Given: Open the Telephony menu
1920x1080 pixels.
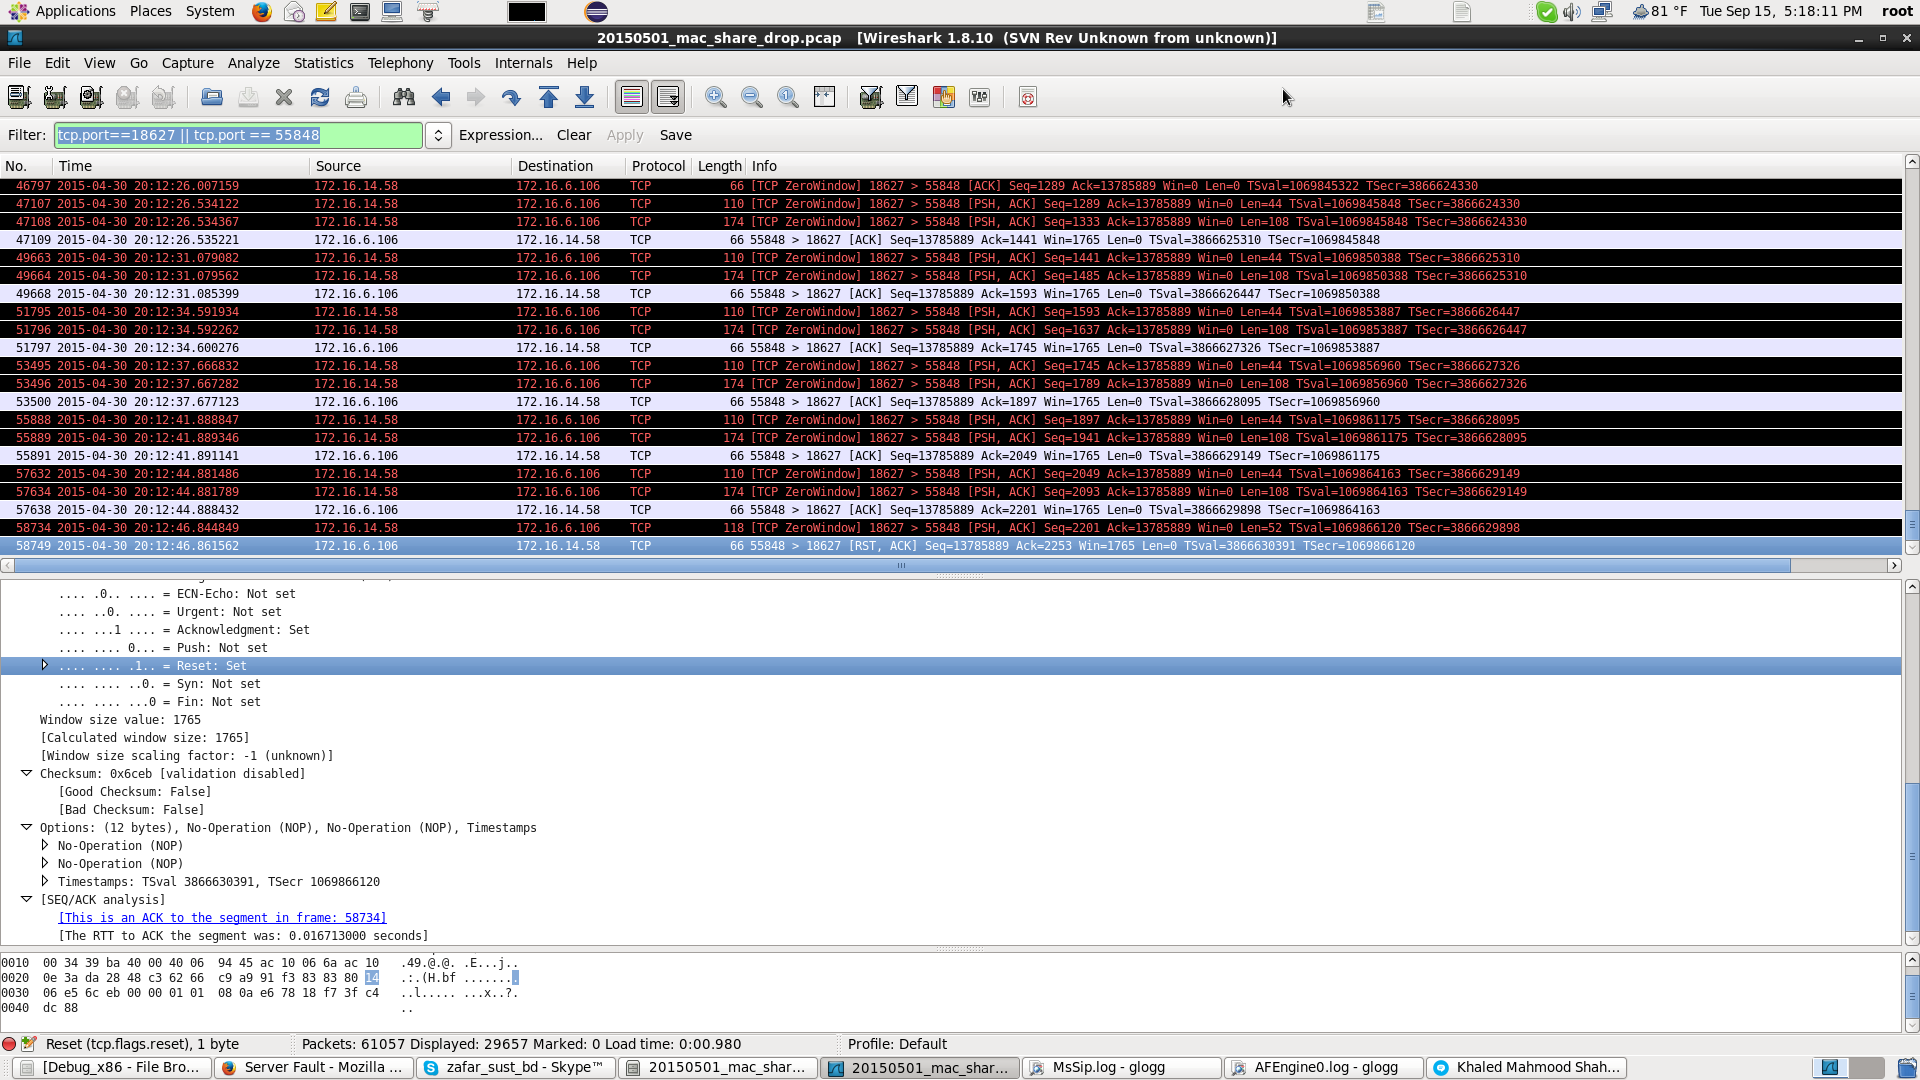Looking at the screenshot, I should [400, 63].
